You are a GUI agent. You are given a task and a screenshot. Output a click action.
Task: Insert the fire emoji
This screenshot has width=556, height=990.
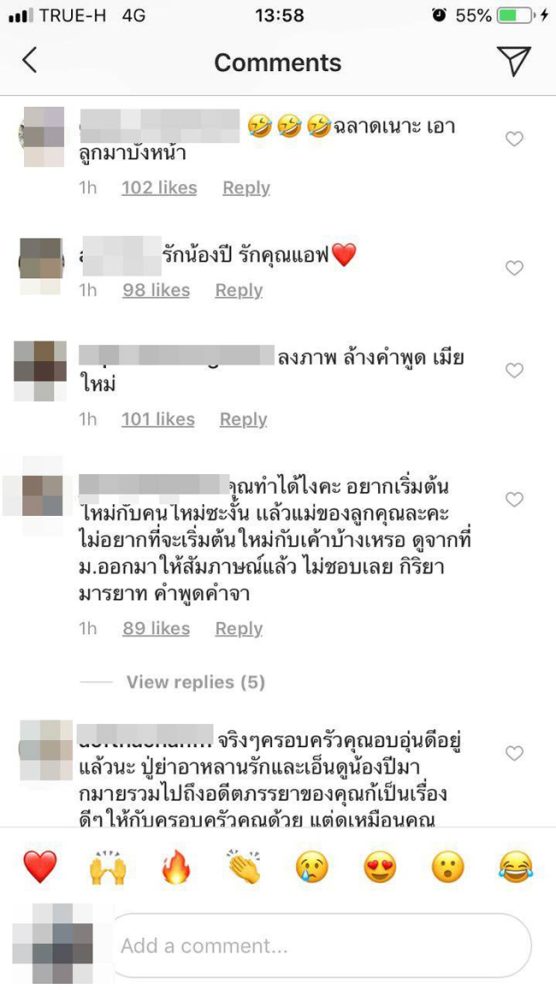pos(176,866)
